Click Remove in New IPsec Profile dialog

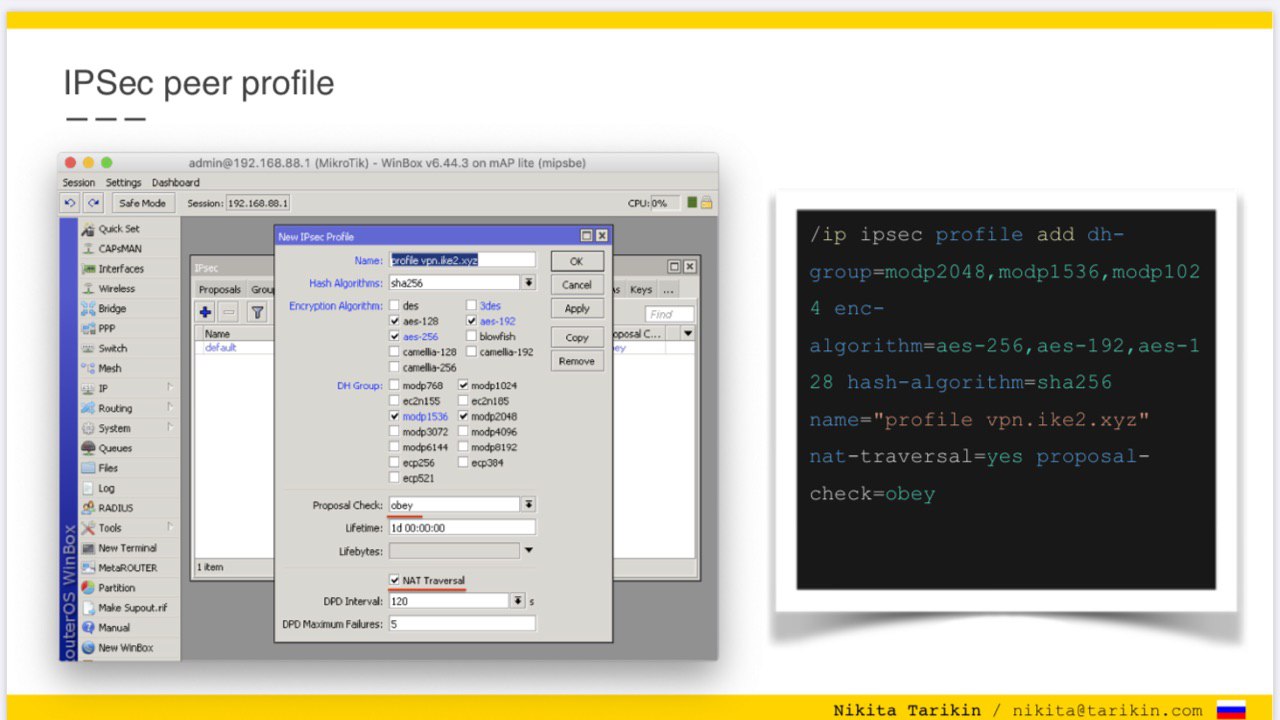coord(577,361)
